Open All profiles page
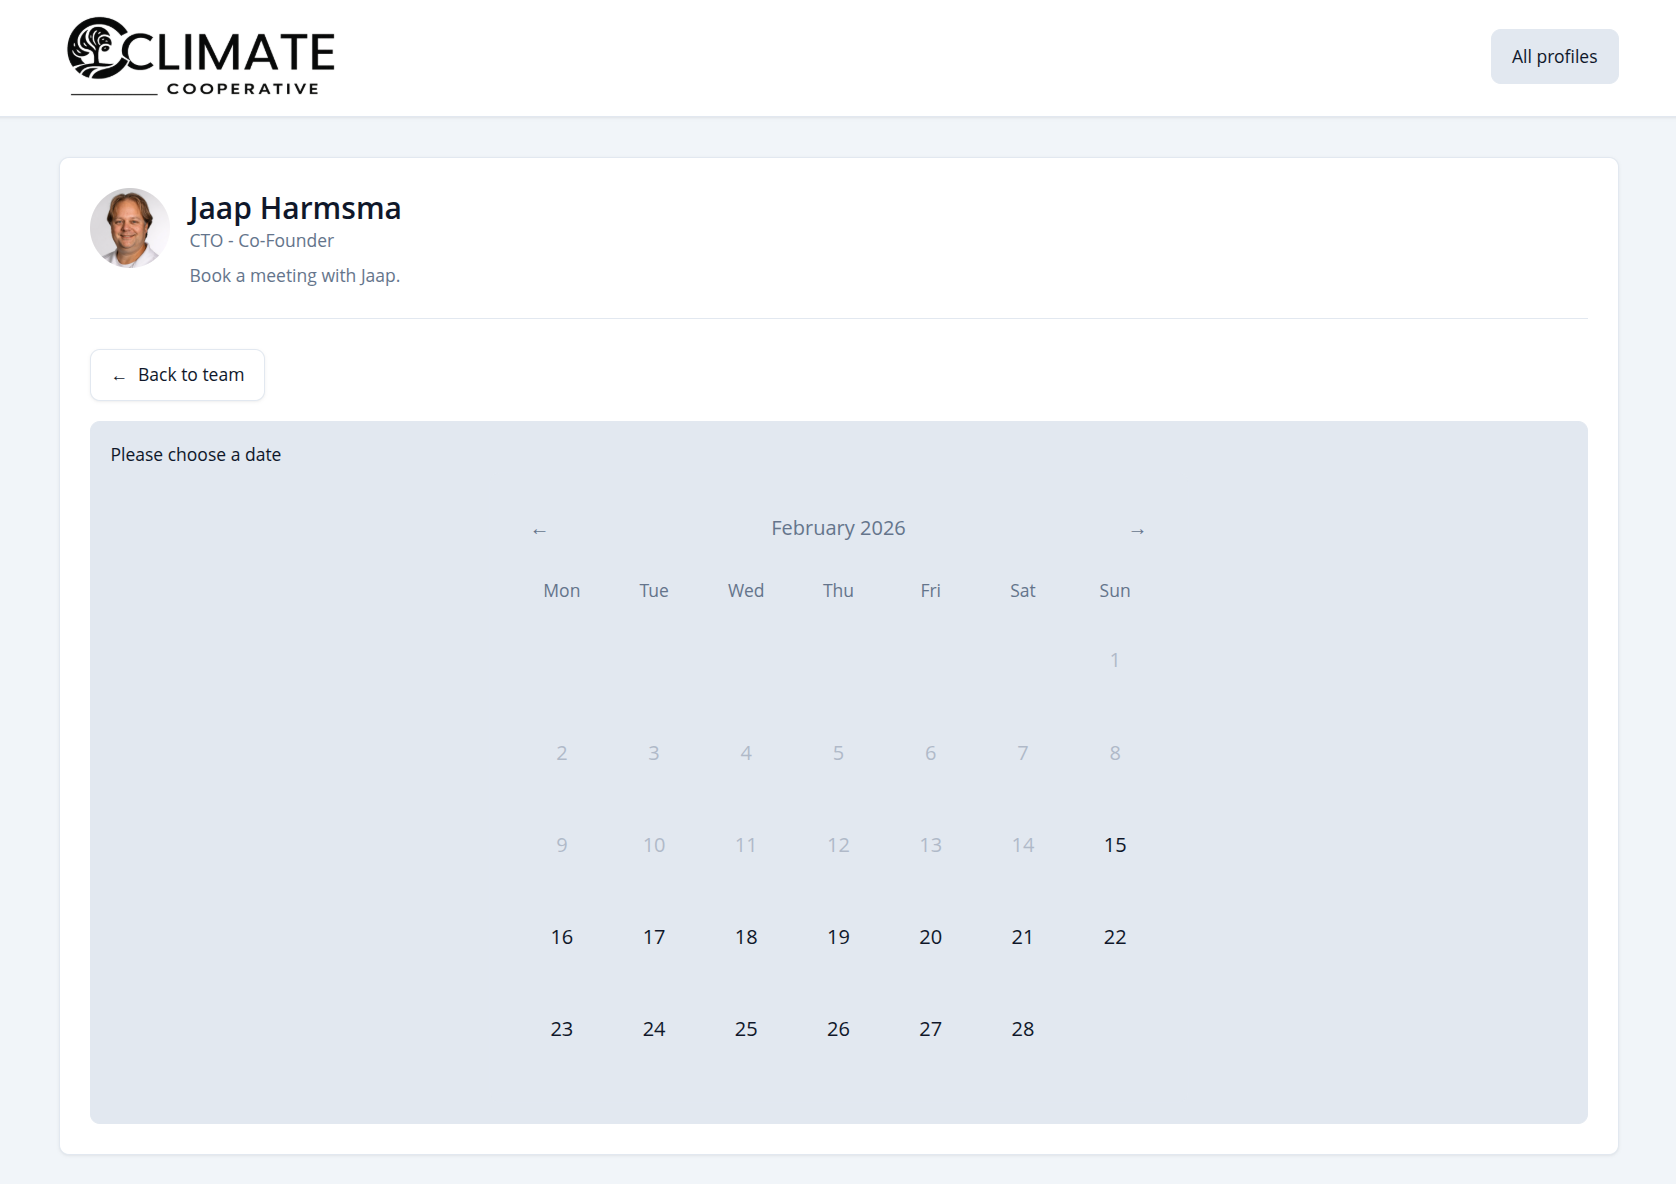Viewport: 1676px width, 1184px height. tap(1553, 57)
